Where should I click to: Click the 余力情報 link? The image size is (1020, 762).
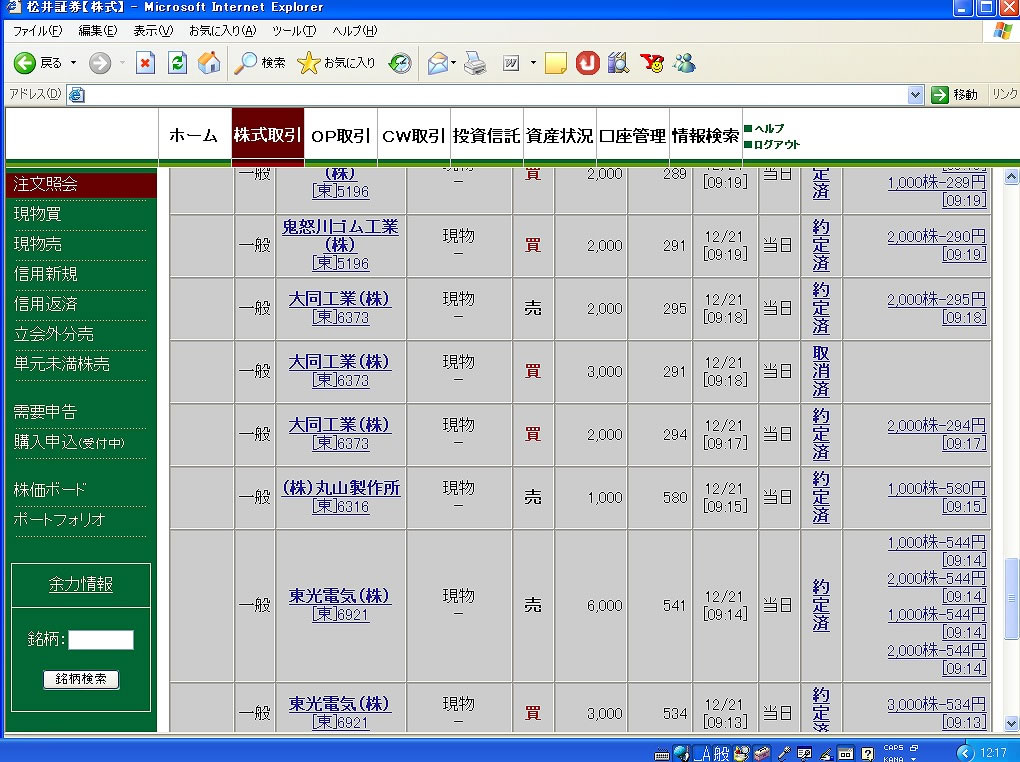pos(81,584)
